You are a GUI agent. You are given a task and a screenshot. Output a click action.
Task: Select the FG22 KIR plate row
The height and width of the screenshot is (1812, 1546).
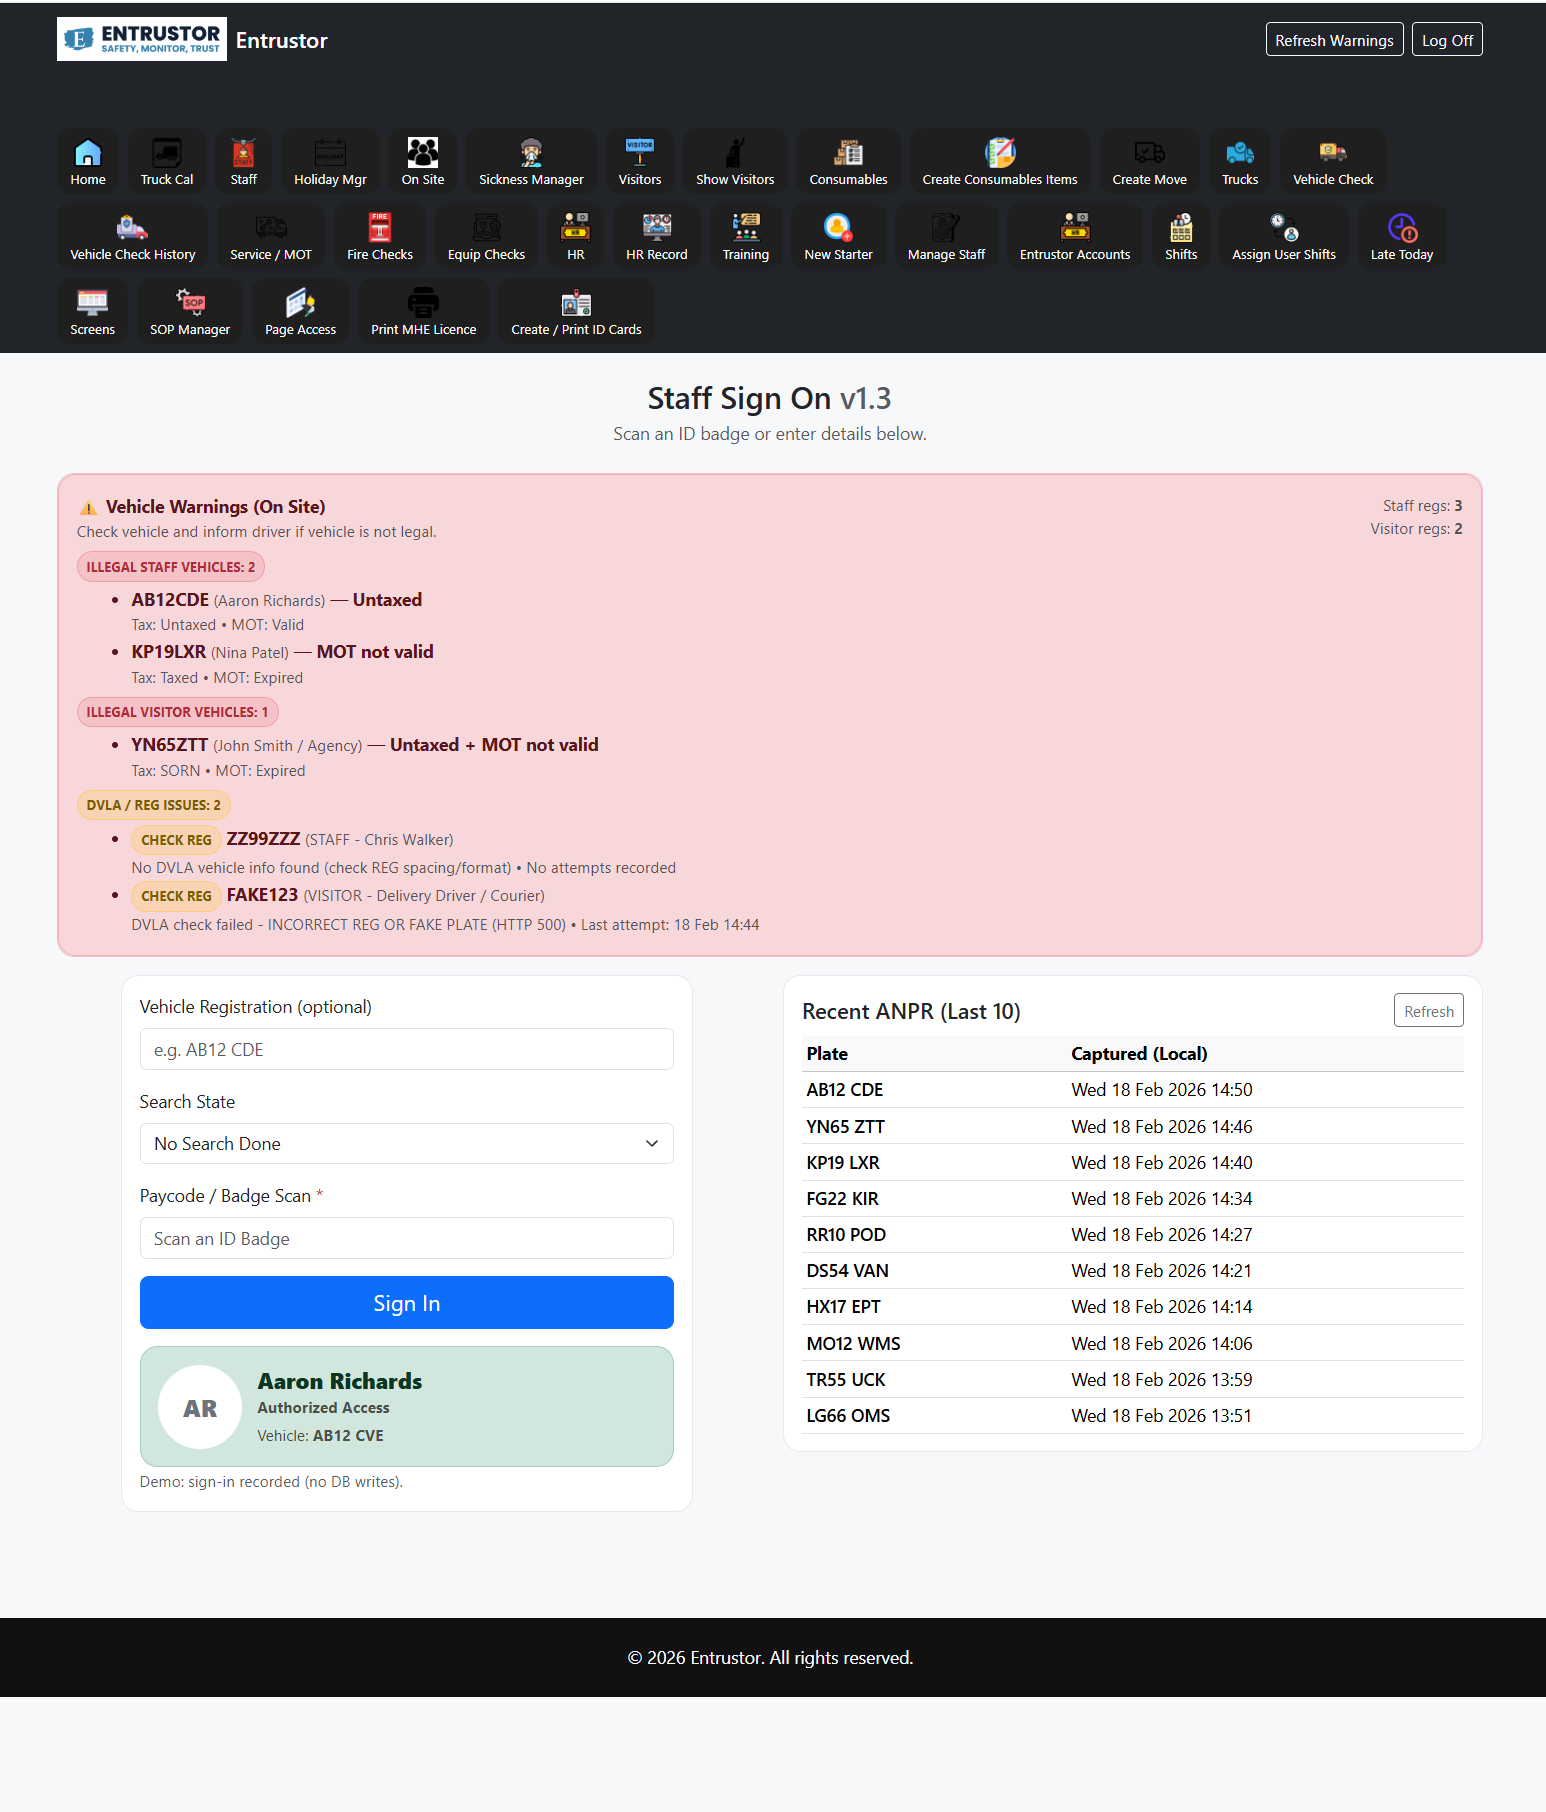coord(1133,1199)
